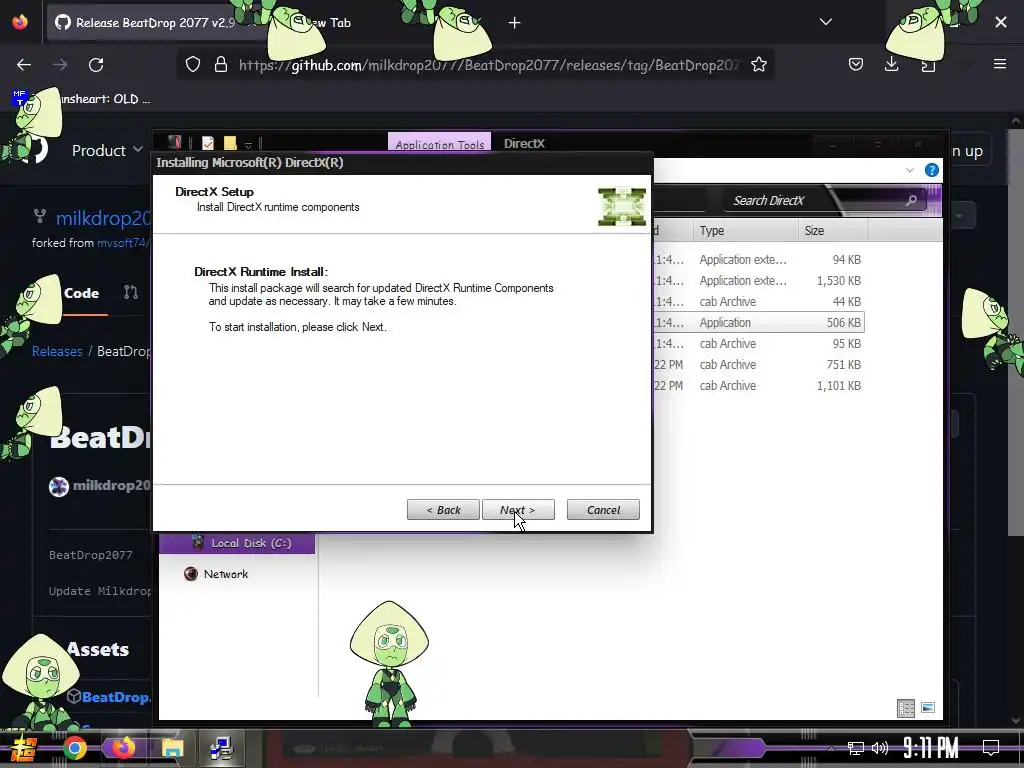This screenshot has height=768, width=1024.
Task: Go forward in the Firefox browser
Action: 60,65
